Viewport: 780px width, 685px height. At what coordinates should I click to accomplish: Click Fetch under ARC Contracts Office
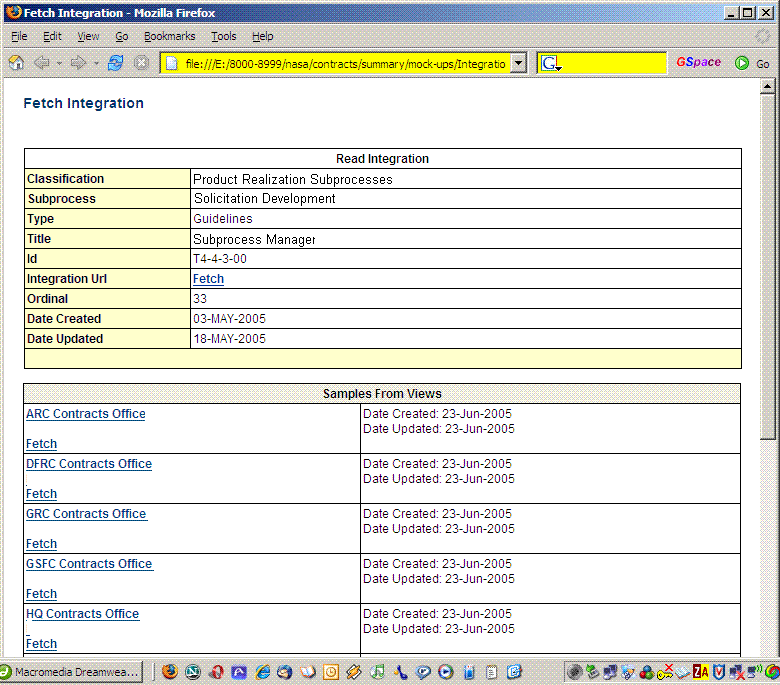(x=41, y=444)
